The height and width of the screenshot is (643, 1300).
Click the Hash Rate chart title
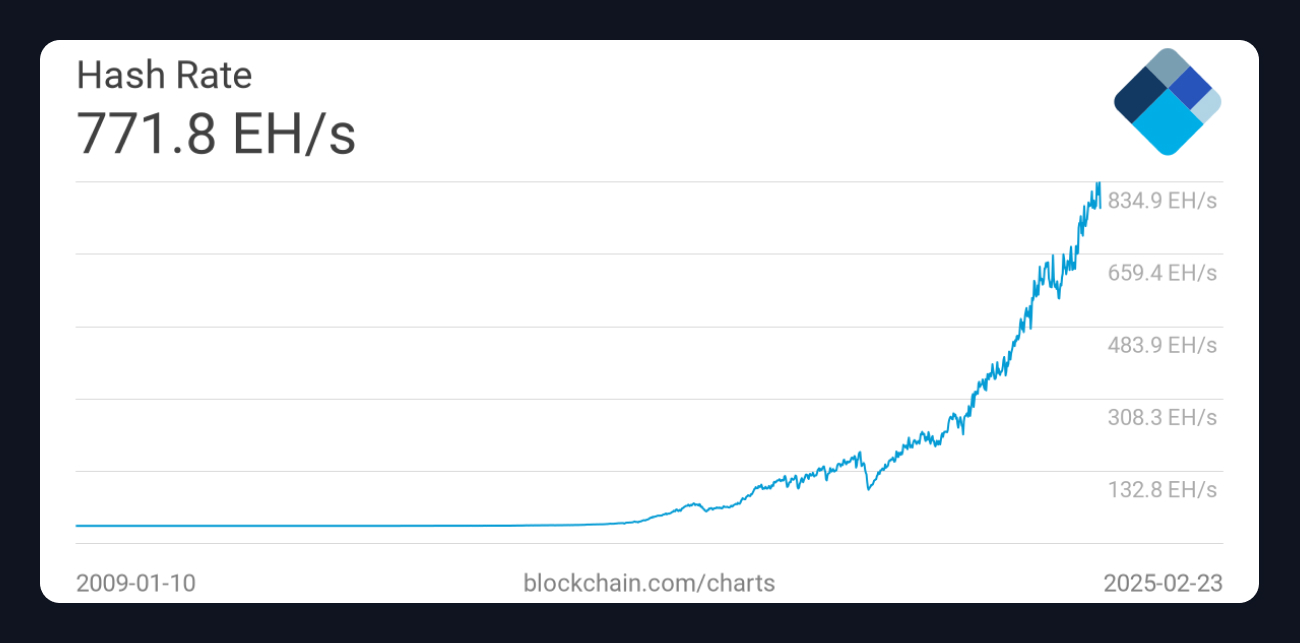[x=164, y=76]
